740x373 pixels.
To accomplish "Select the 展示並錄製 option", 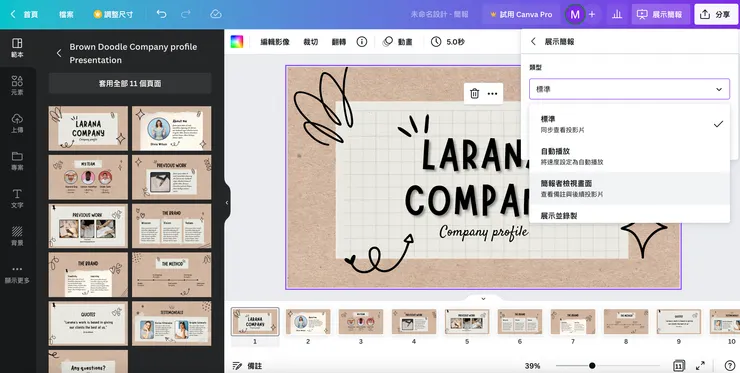I will pos(629,215).
